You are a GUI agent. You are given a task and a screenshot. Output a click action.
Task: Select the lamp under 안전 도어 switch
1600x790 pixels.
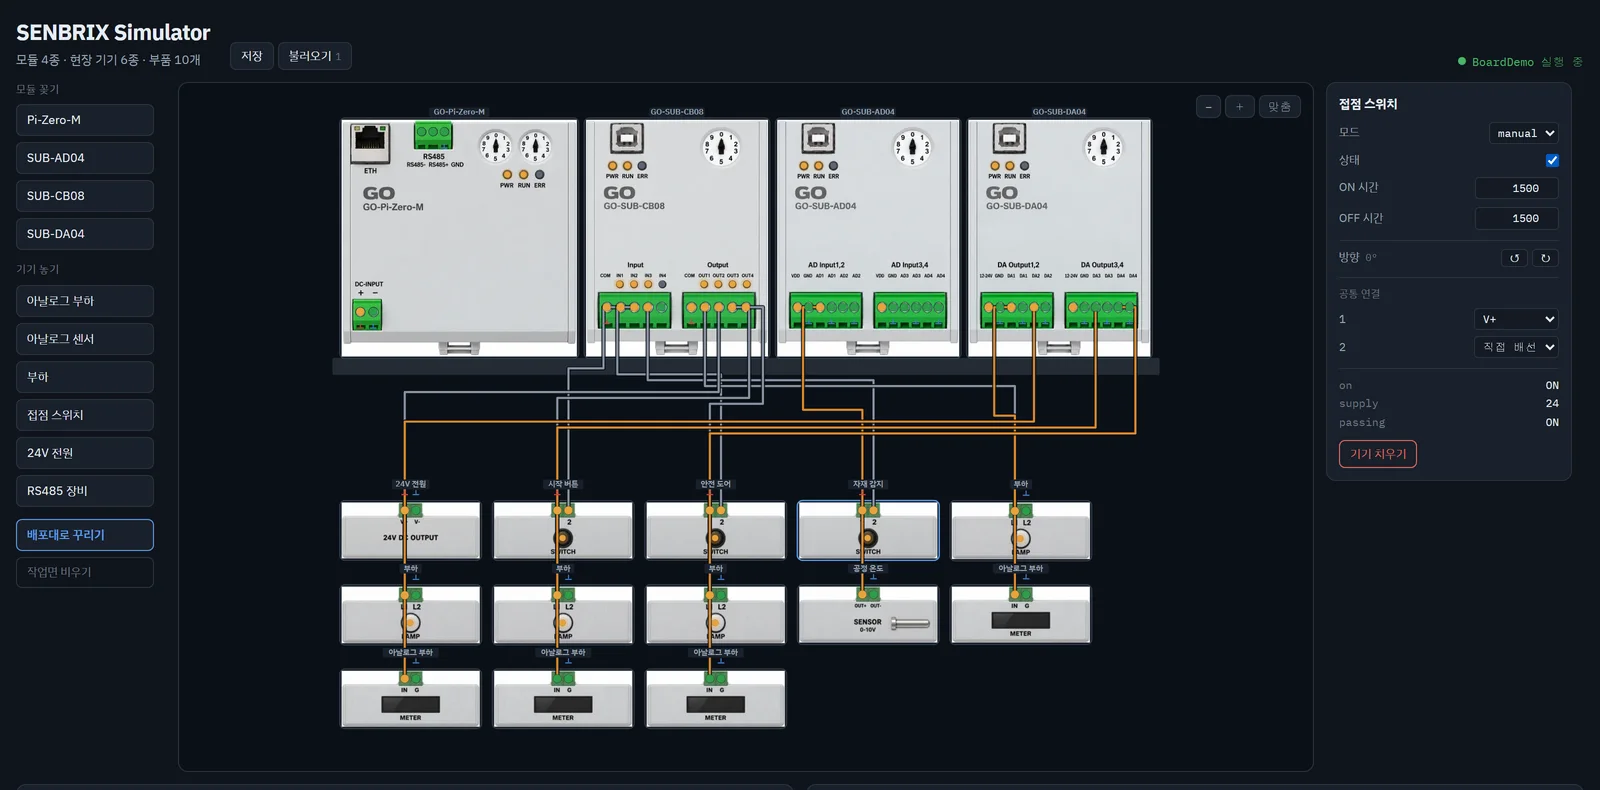[x=716, y=615]
